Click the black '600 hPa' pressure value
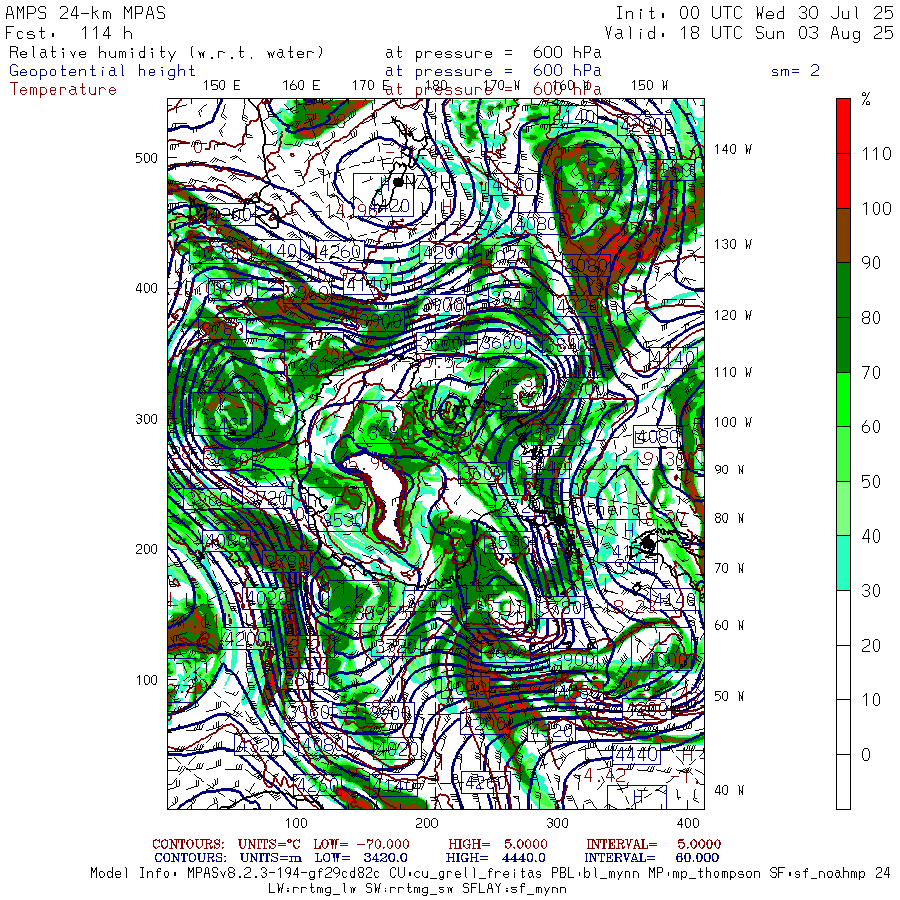Screen dimensions: 900x900 pyautogui.click(x=567, y=53)
